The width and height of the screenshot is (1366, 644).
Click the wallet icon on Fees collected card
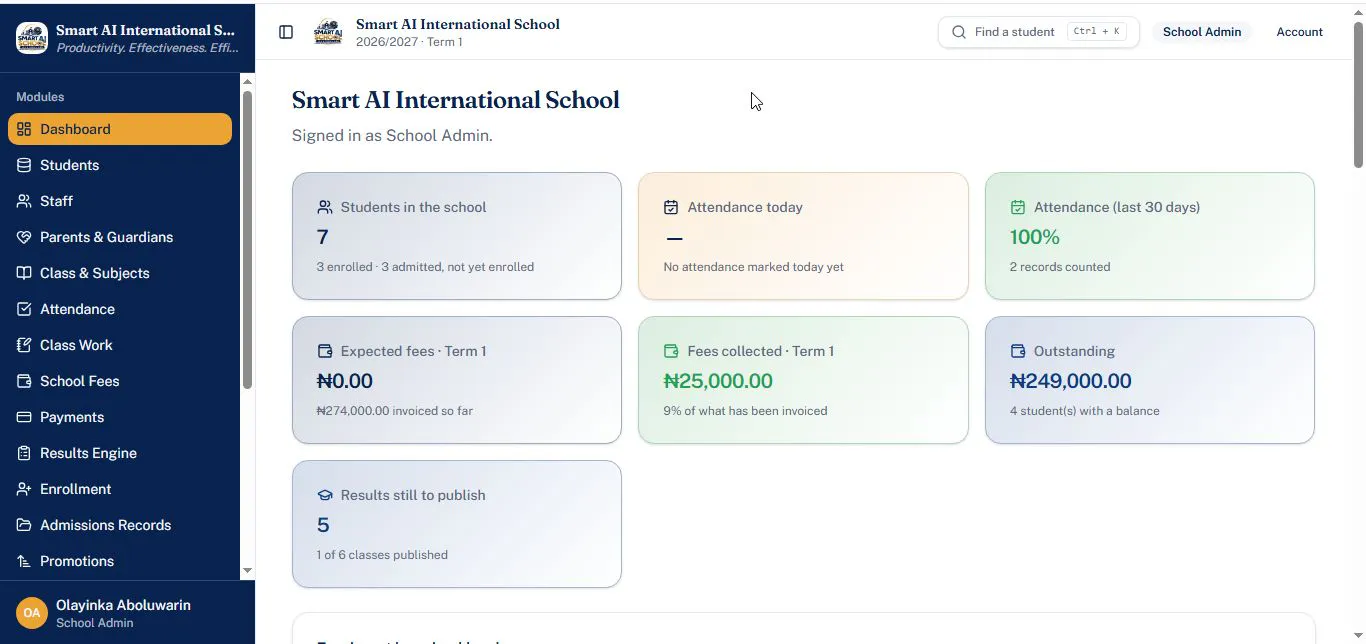[671, 351]
